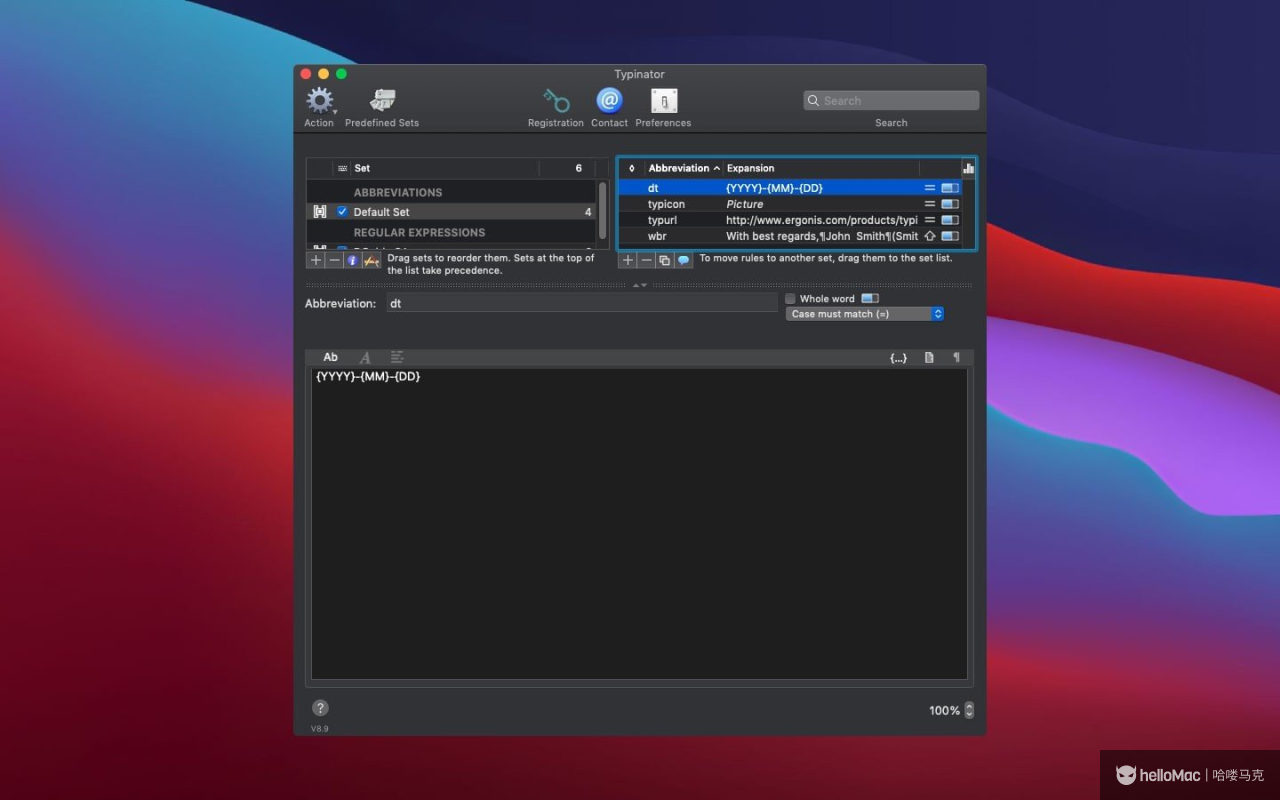Select the wbr abbreviation row

point(790,236)
